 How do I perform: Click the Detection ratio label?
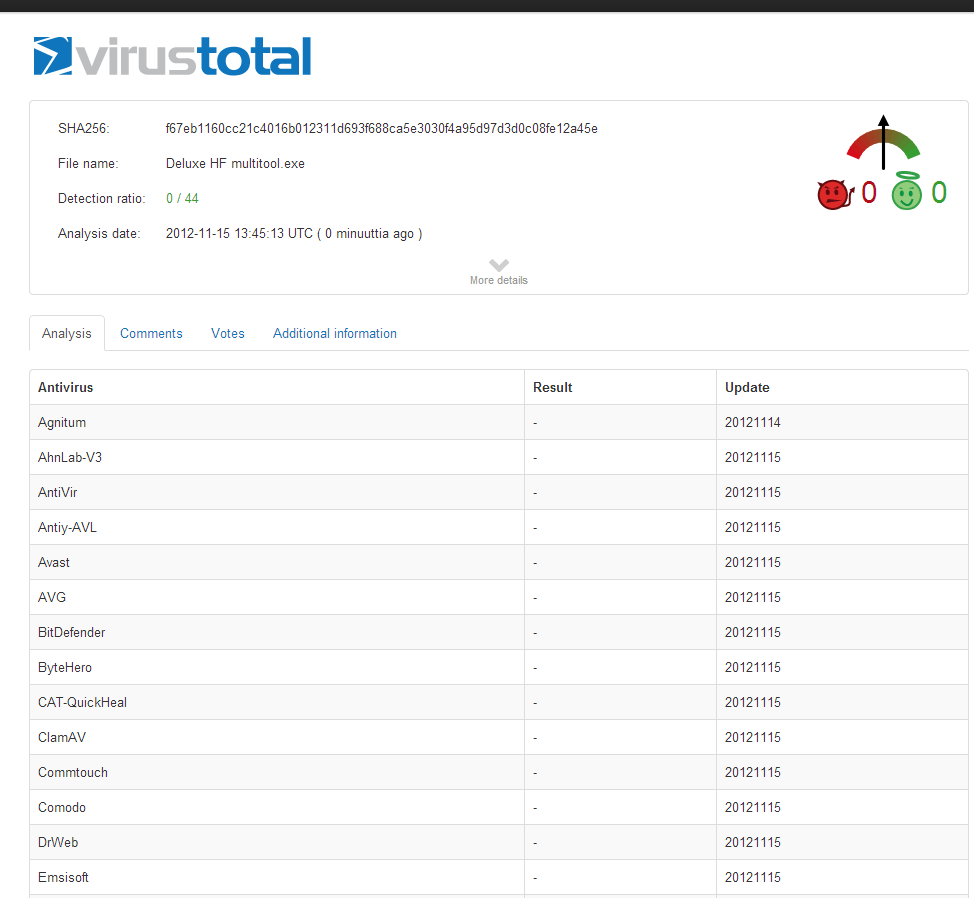pyautogui.click(x=101, y=198)
